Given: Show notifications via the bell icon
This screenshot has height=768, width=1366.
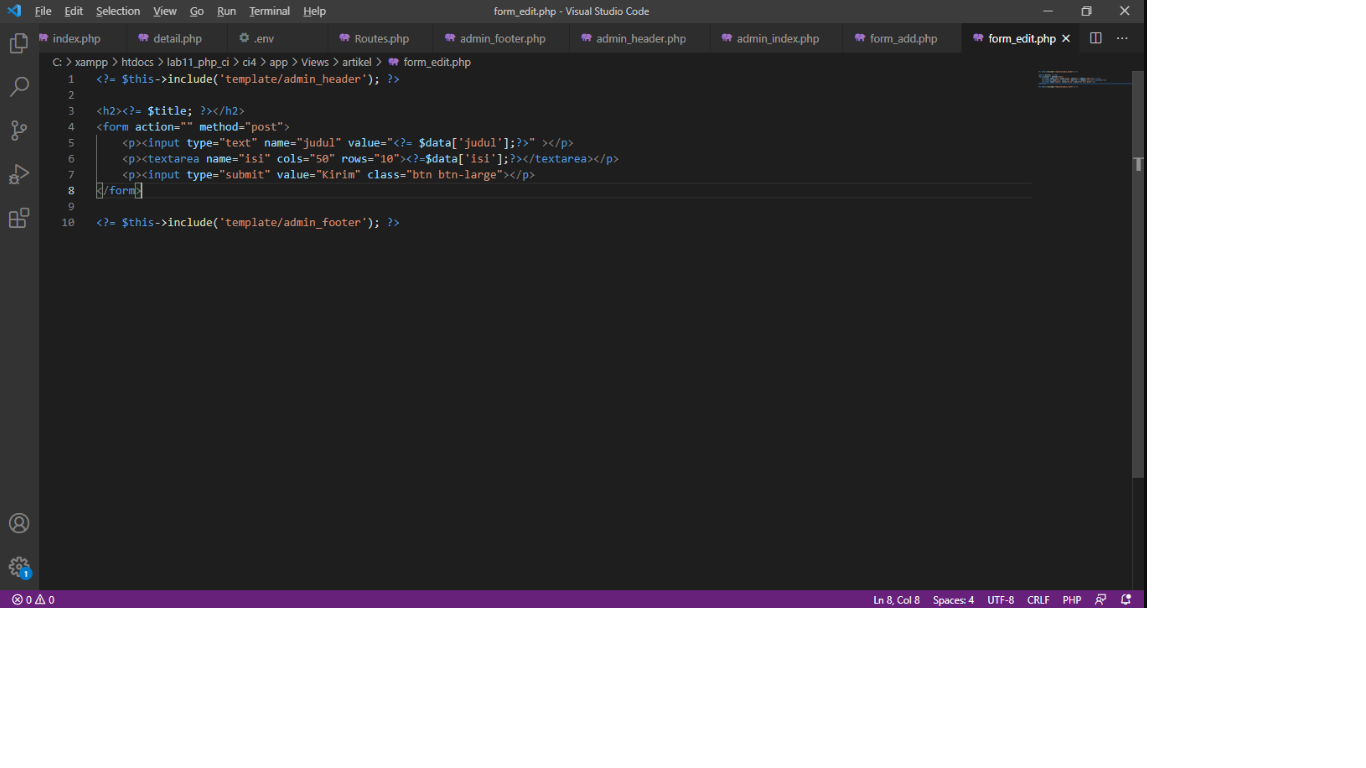Looking at the screenshot, I should click(1125, 599).
